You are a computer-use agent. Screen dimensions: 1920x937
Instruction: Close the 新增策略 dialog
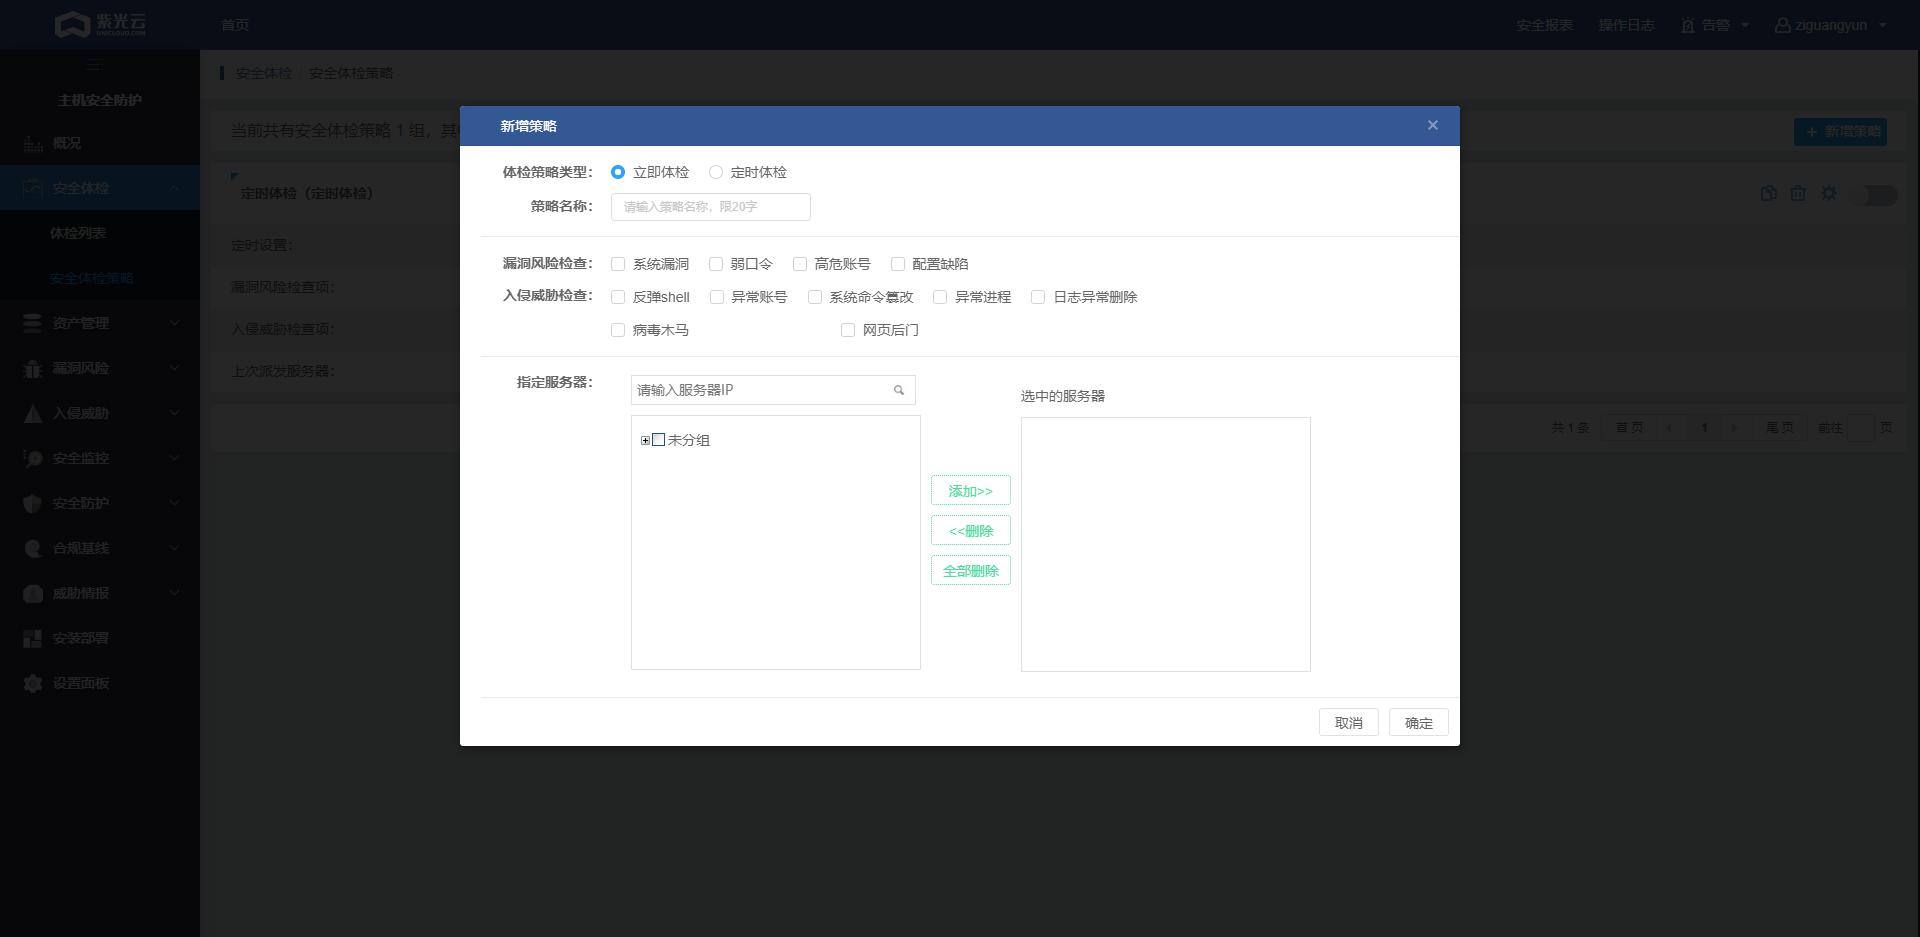[1433, 125]
